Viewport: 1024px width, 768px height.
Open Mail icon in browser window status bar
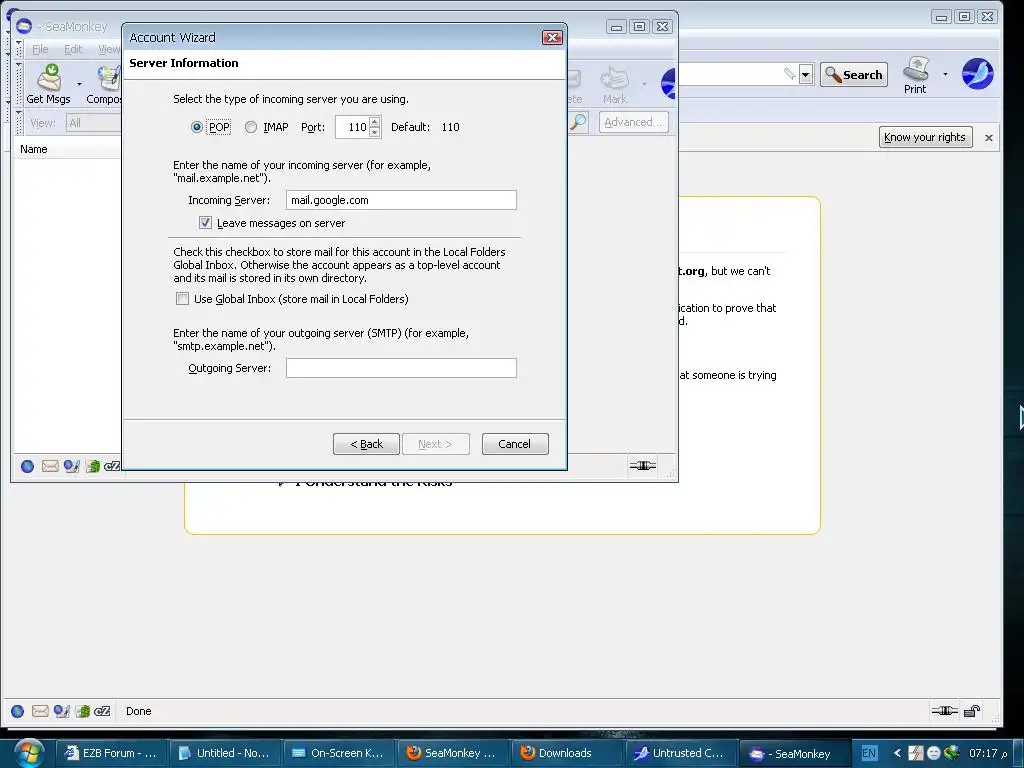point(40,711)
